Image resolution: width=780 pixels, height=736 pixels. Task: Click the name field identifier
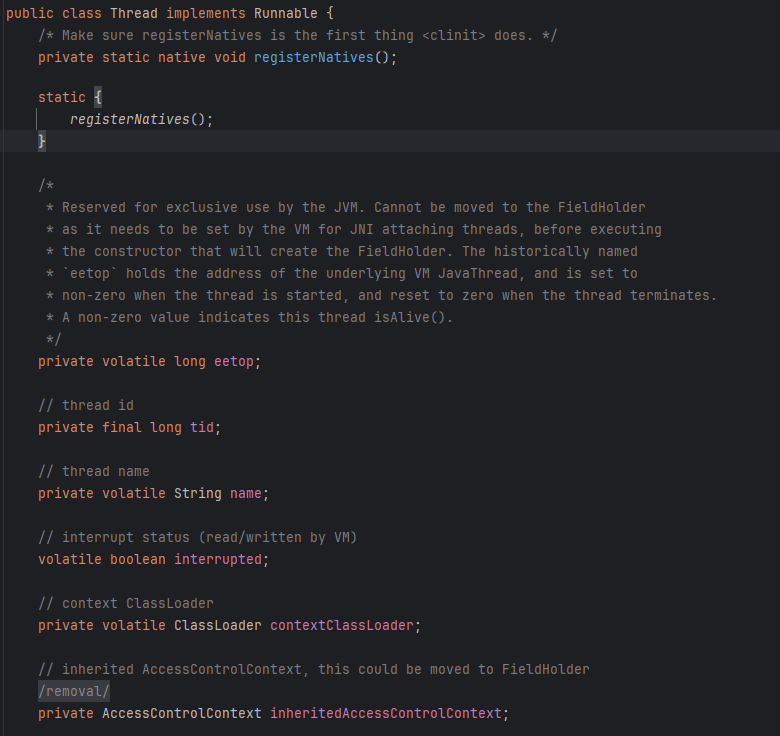pos(246,494)
